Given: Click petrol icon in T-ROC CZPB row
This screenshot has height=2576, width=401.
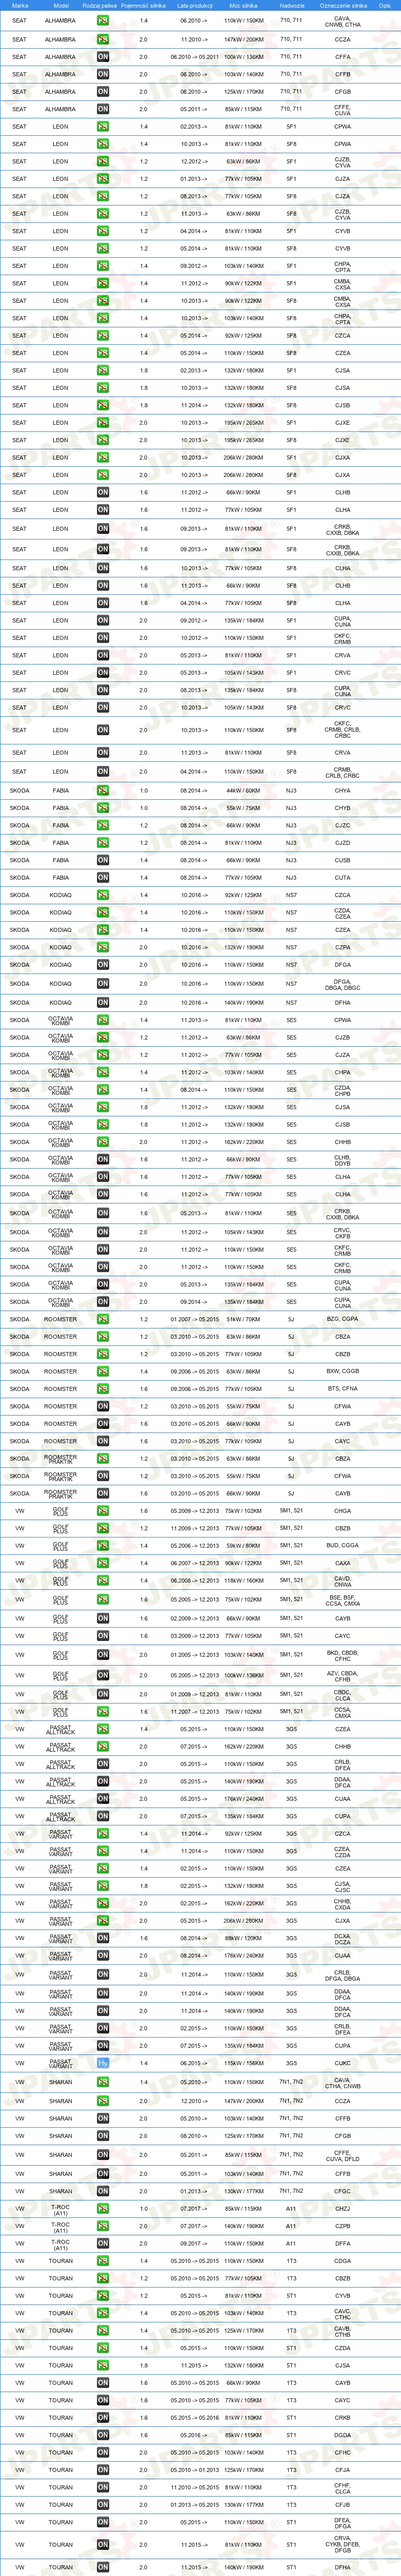Looking at the screenshot, I should [x=103, y=2226].
